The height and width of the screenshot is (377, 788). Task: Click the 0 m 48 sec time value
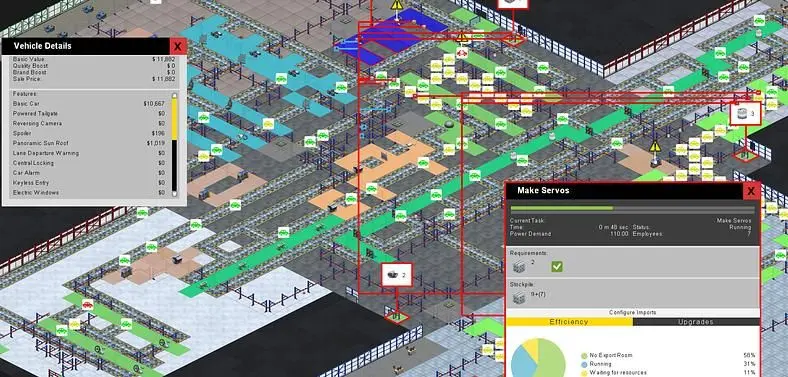pyautogui.click(x=613, y=227)
